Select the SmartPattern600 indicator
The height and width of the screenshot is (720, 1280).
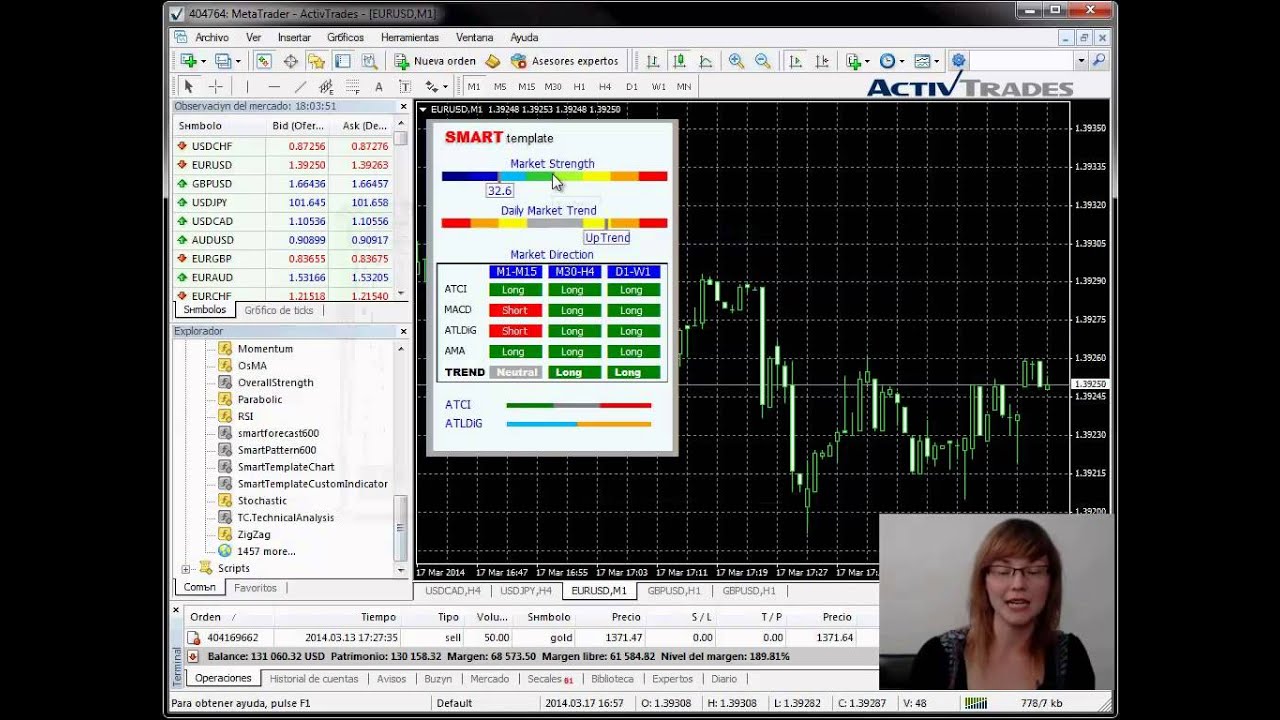pos(276,450)
